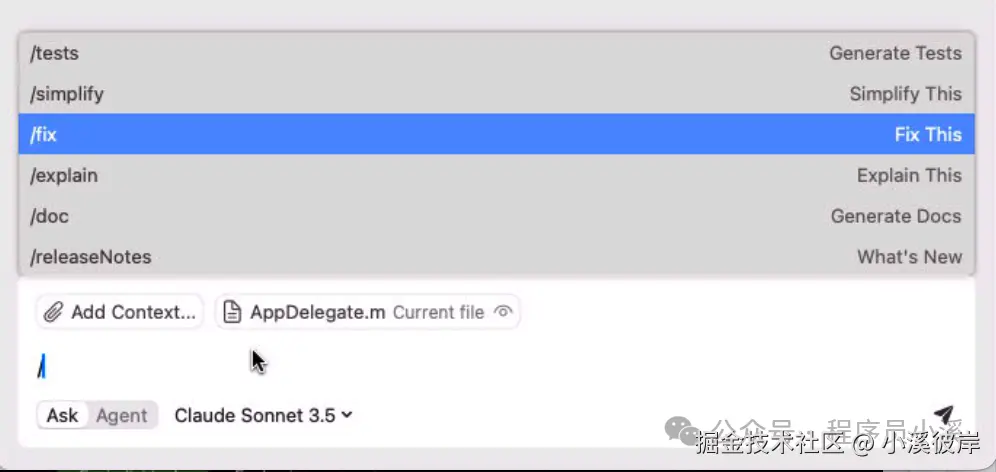Open the Claude Sonnet 3.5 model dropdown
Viewport: 996px width, 472px height.
(x=263, y=415)
